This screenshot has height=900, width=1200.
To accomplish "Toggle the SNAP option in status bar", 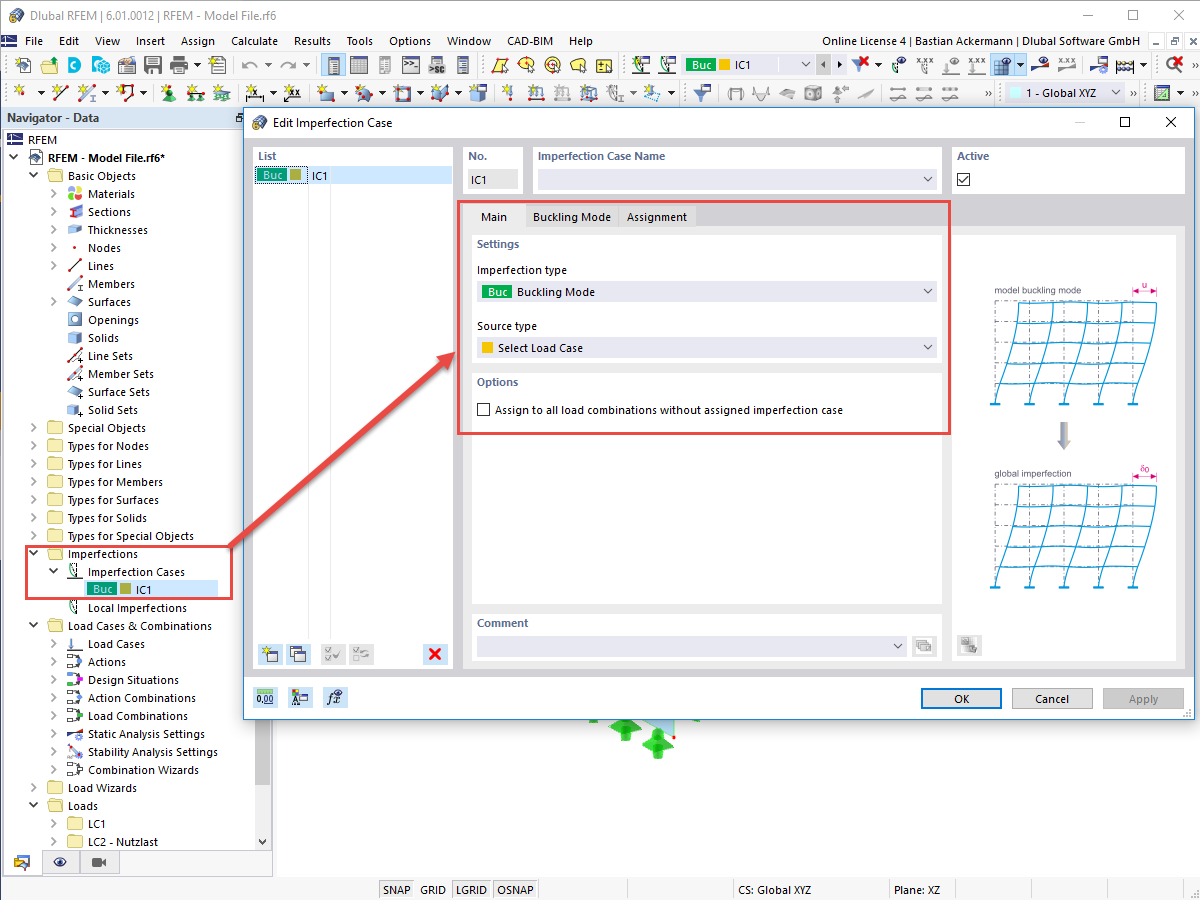I will [x=396, y=889].
